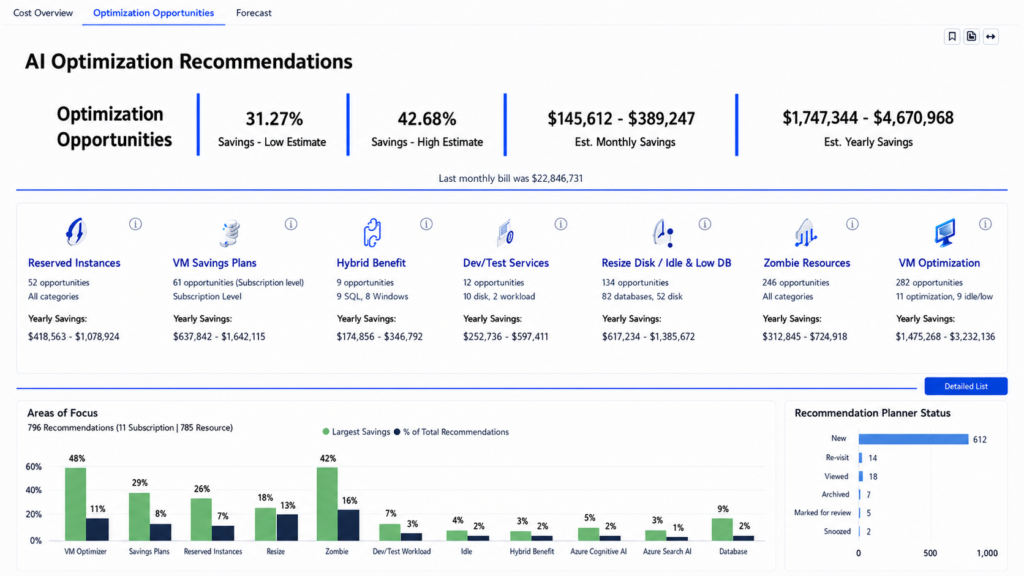Open info icon beside Resize Disk card
Viewport: 1024px width, 576px height.
tap(705, 224)
